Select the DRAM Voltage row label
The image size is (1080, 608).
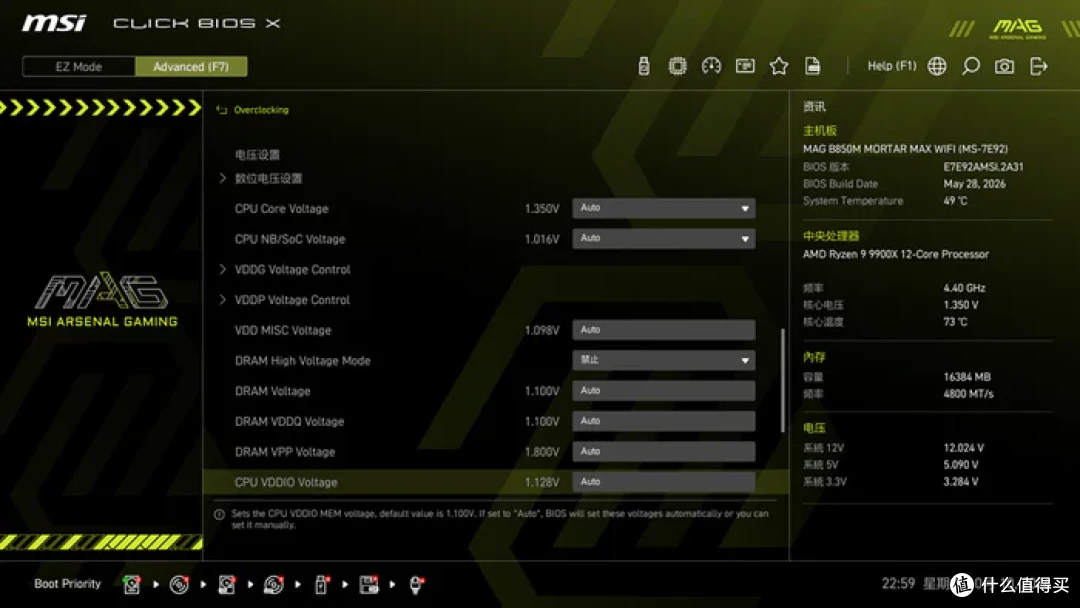(273, 391)
